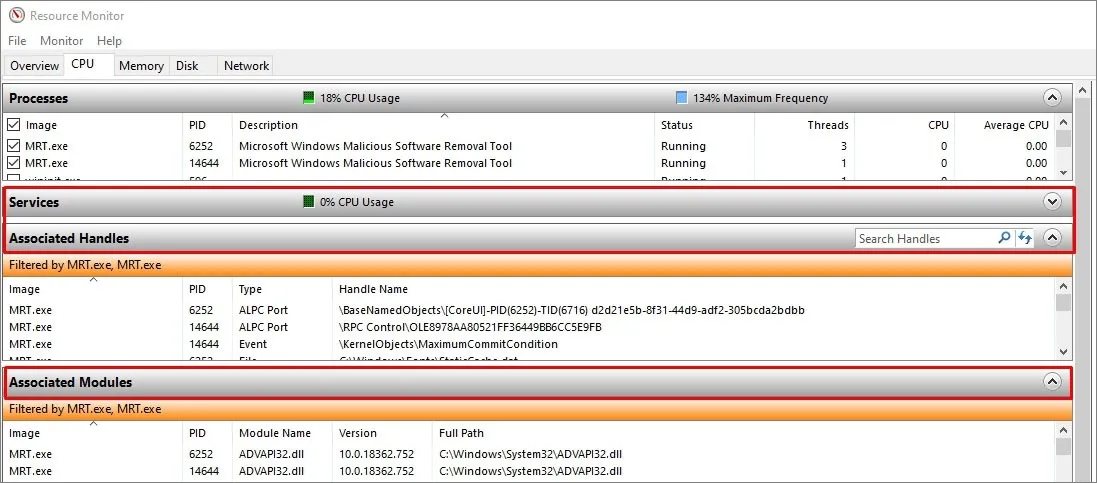Viewport: 1097px width, 483px height.
Task: Click the Processes section header title
Action: pyautogui.click(x=38, y=98)
